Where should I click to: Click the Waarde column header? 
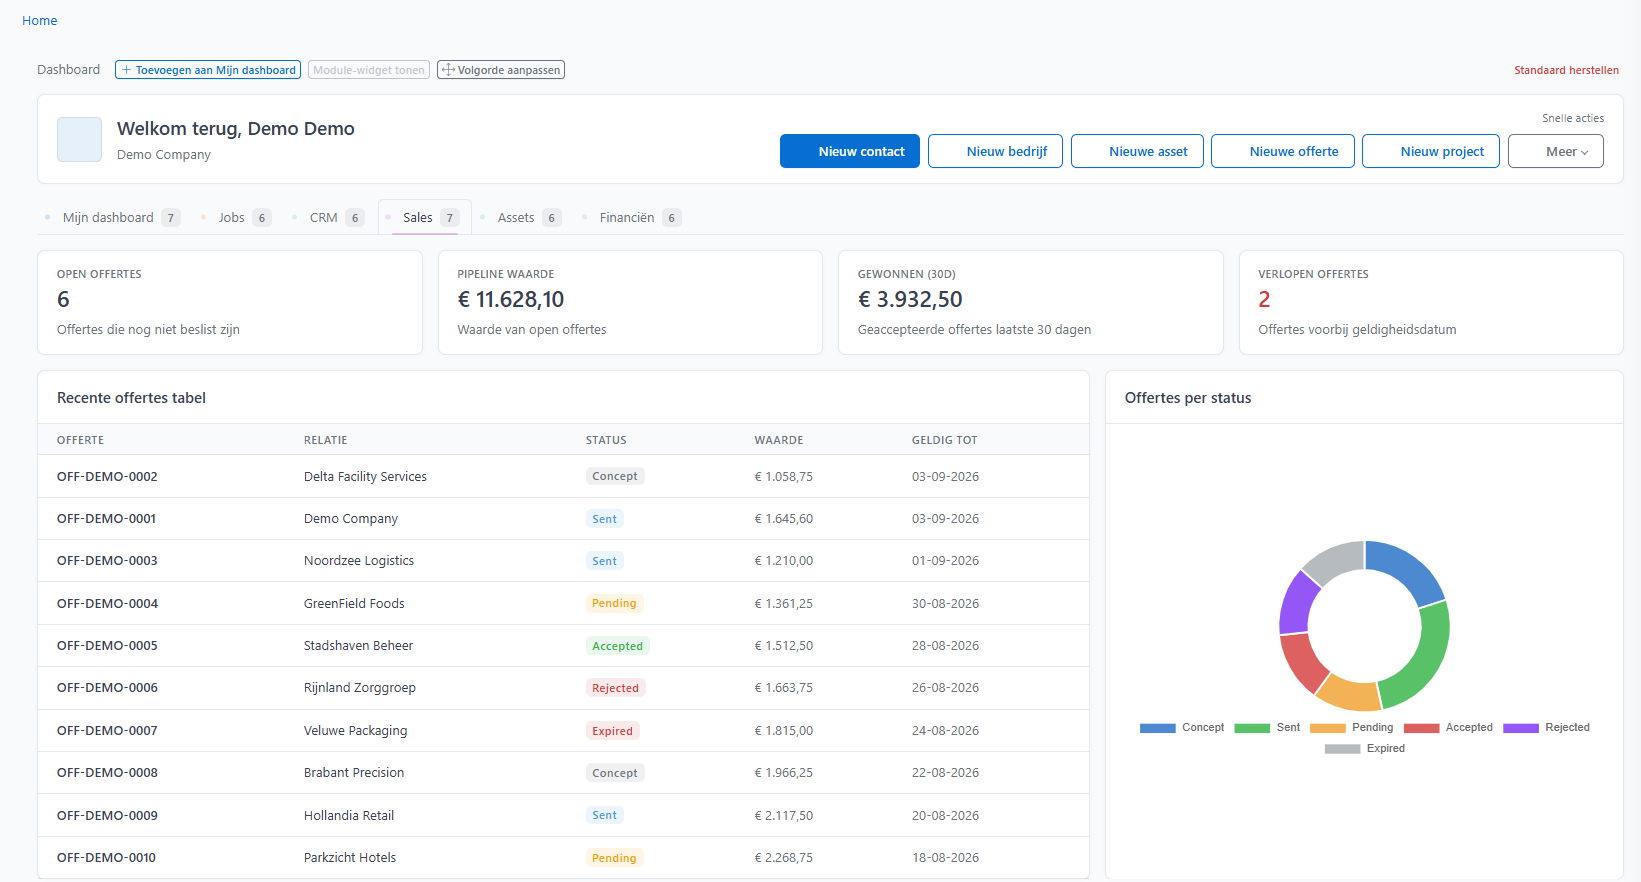point(779,440)
